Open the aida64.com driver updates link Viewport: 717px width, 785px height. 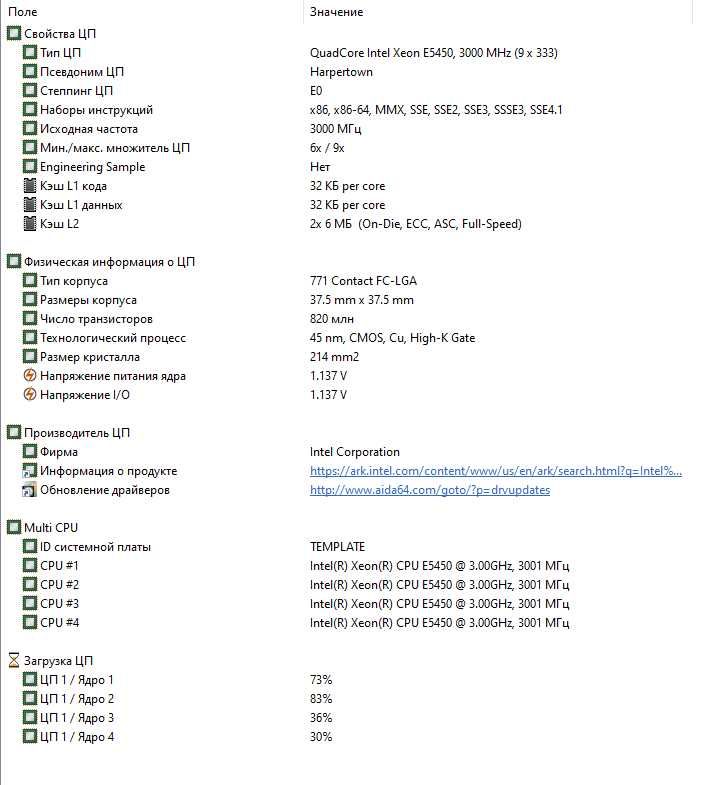point(430,490)
